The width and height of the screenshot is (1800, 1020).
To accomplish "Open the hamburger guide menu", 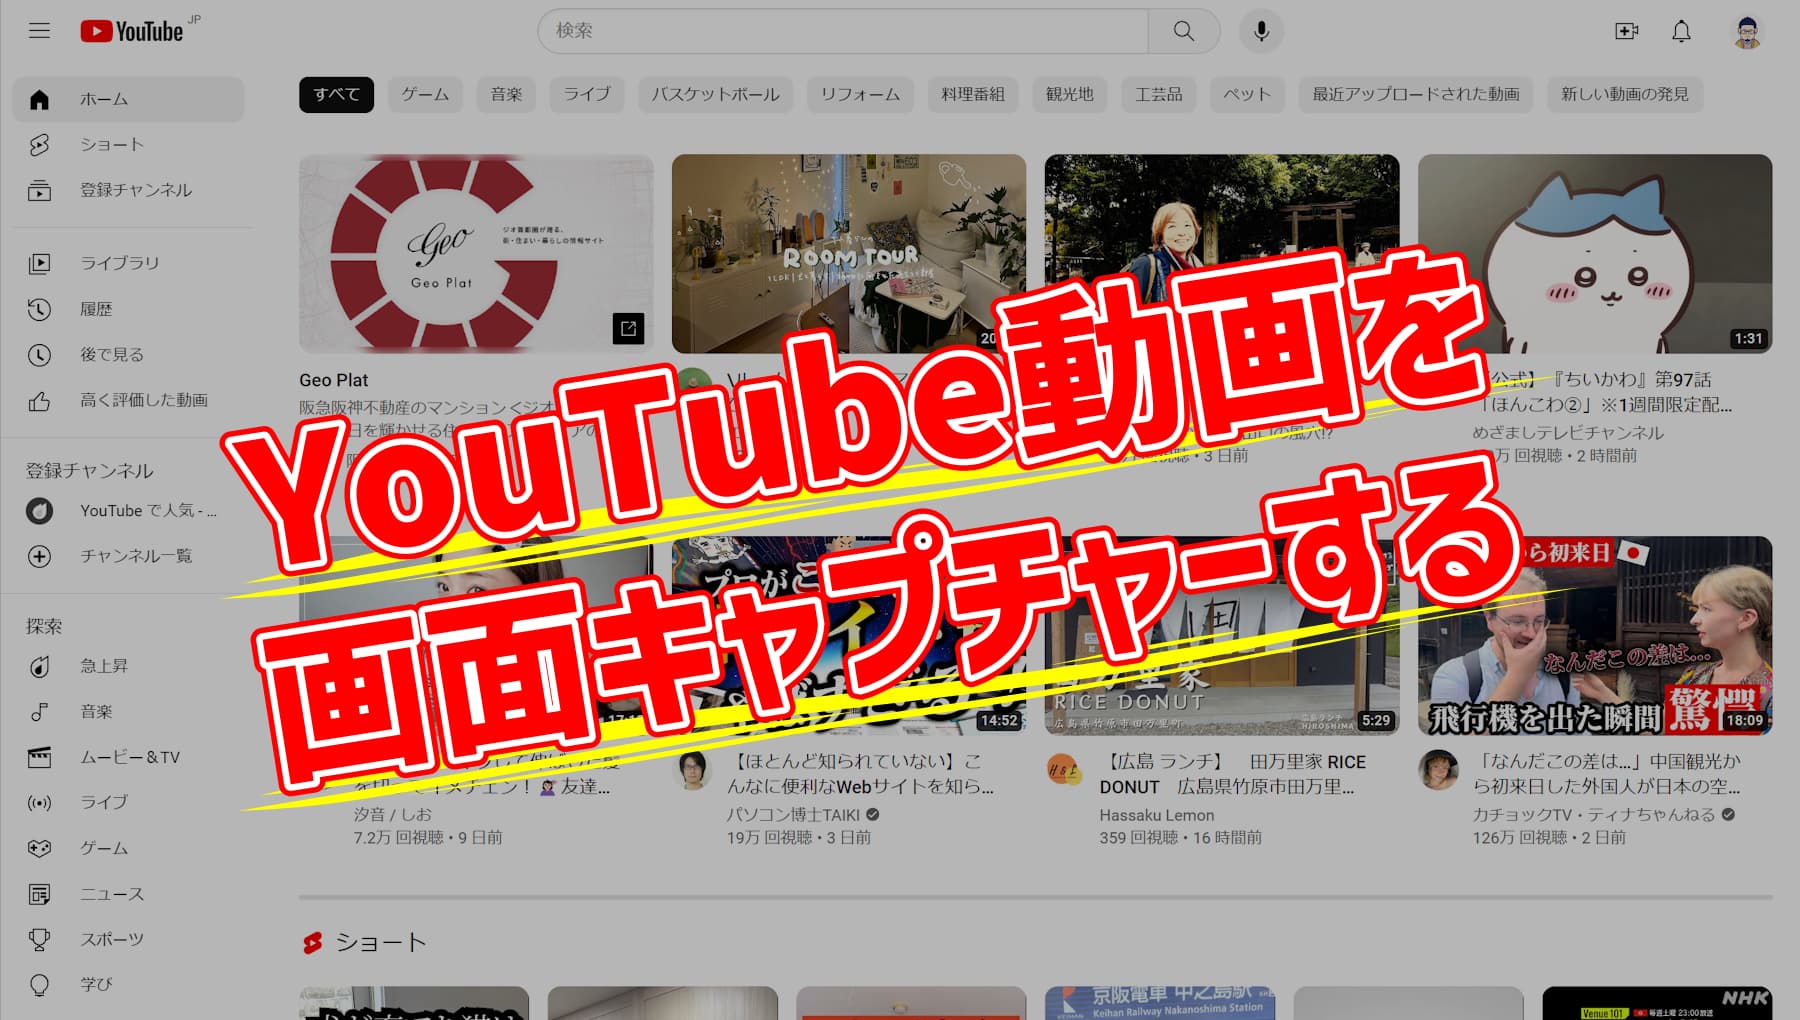I will 39,31.
